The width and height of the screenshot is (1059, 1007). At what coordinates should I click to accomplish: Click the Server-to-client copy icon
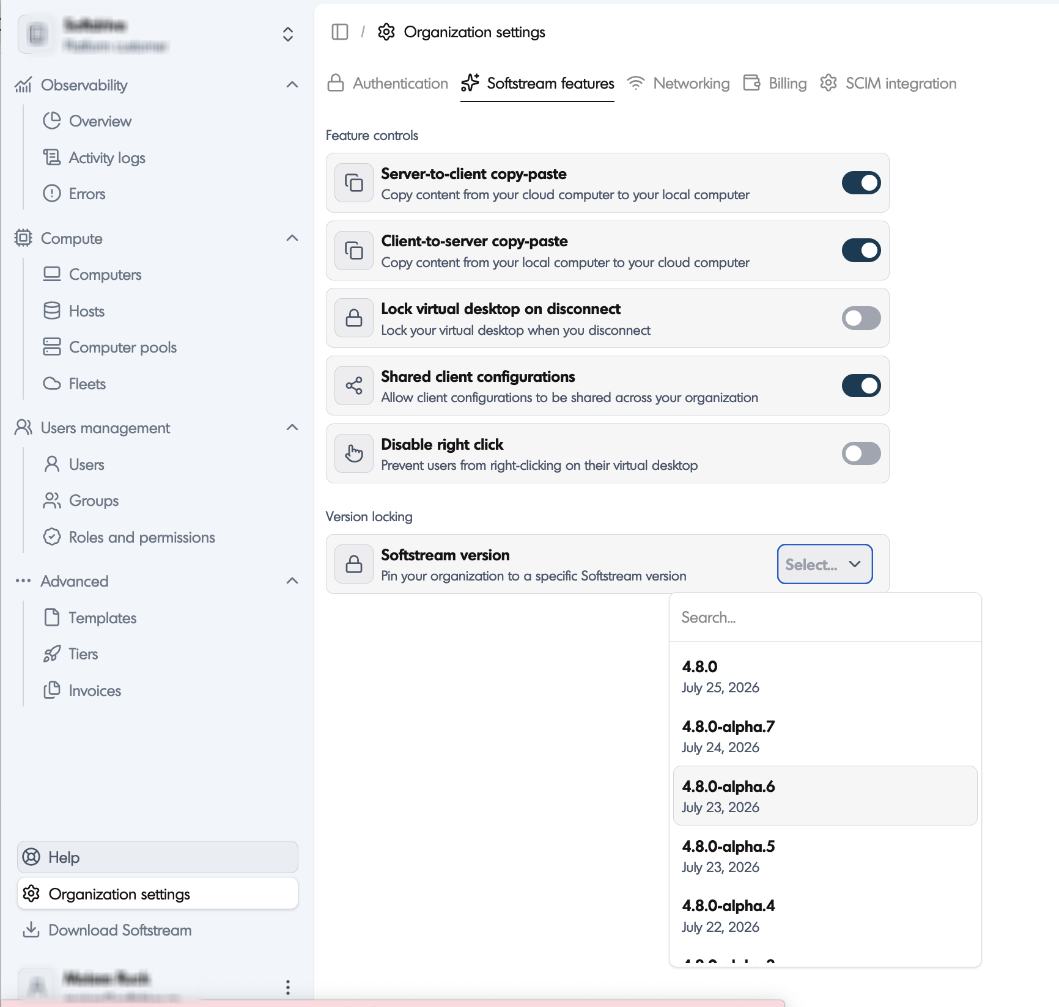coord(354,183)
